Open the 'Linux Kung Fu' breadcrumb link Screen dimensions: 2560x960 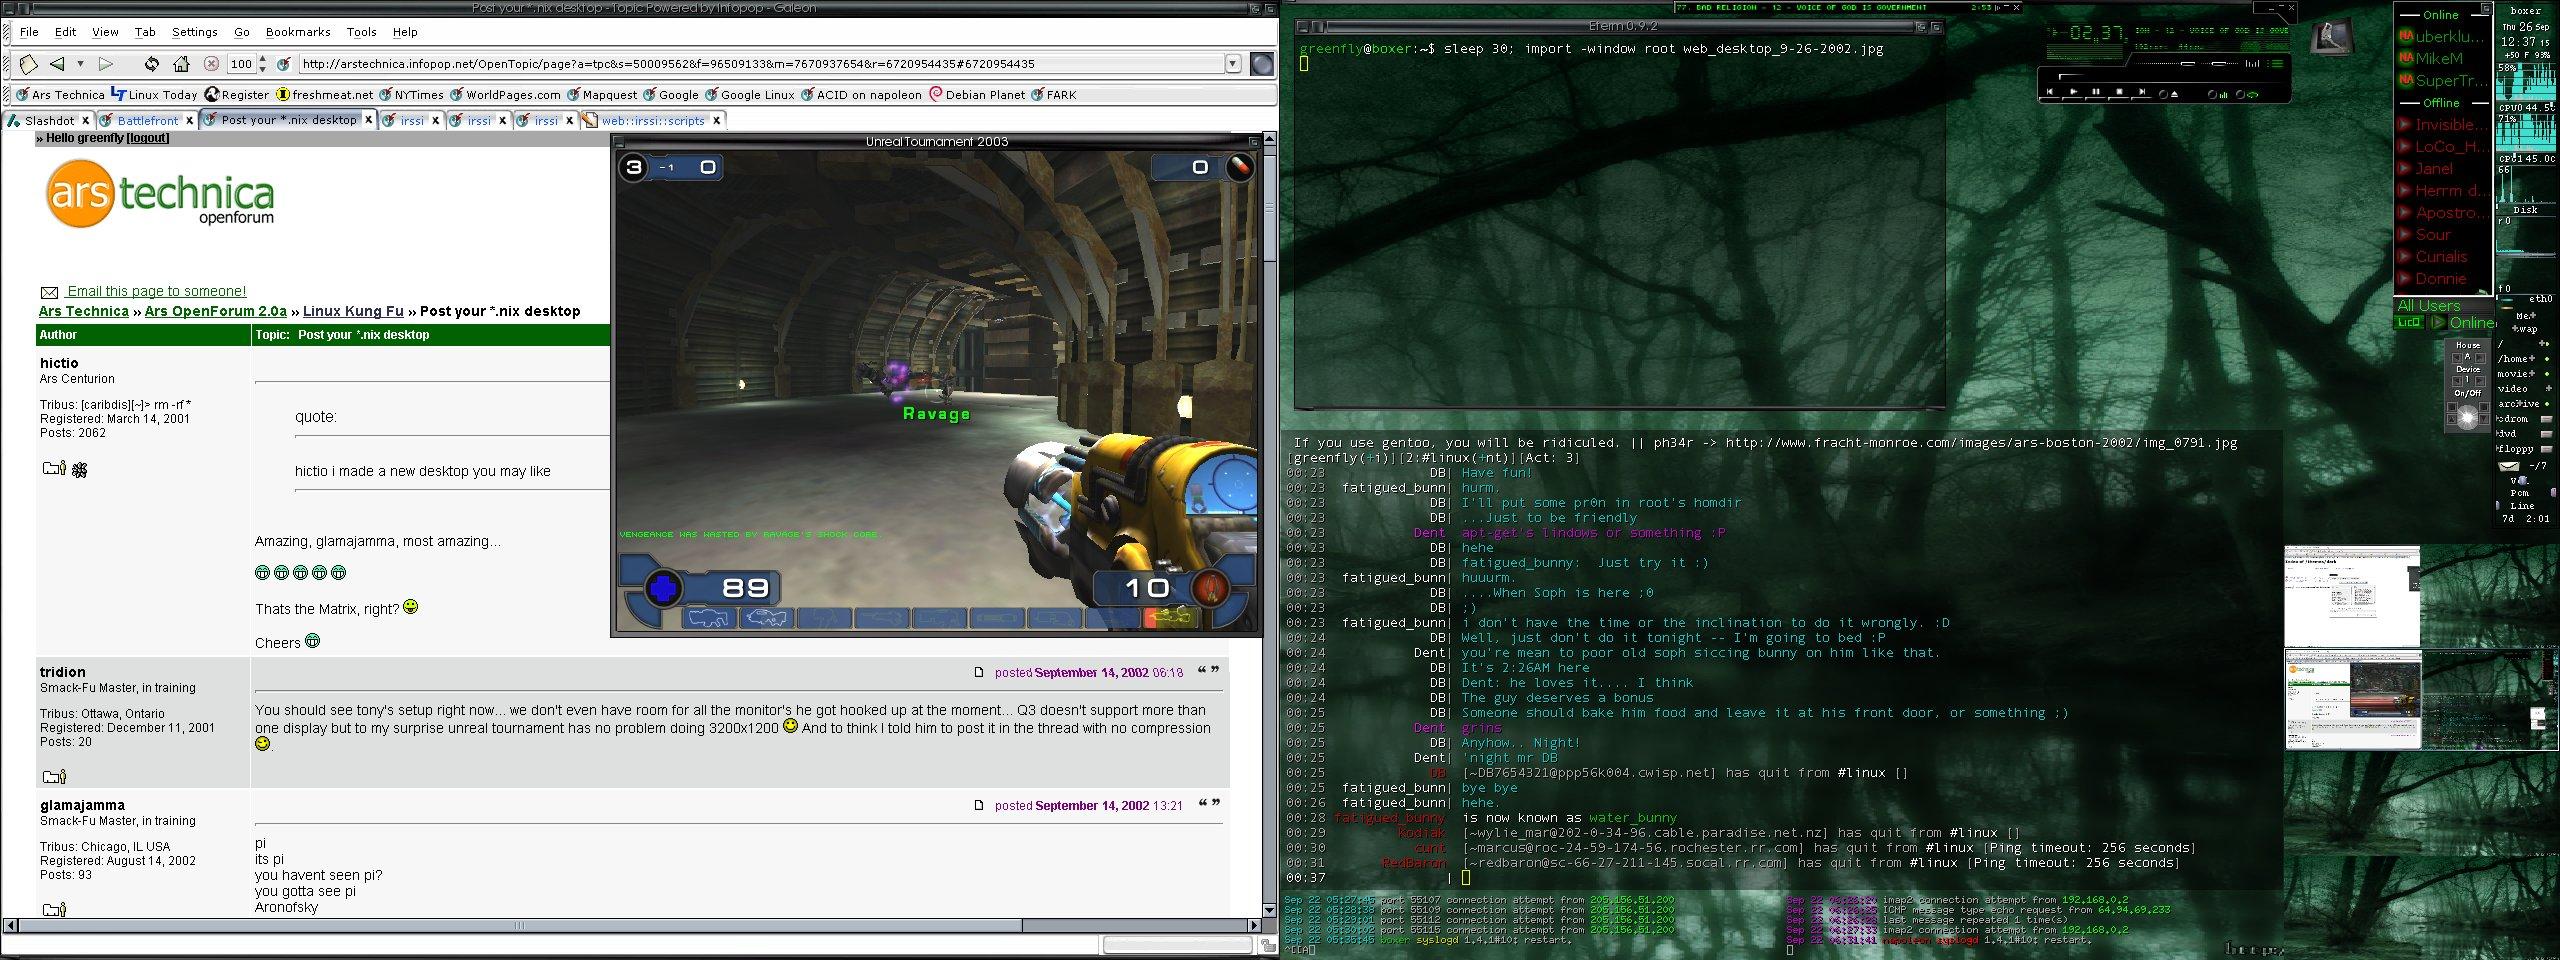tap(355, 311)
